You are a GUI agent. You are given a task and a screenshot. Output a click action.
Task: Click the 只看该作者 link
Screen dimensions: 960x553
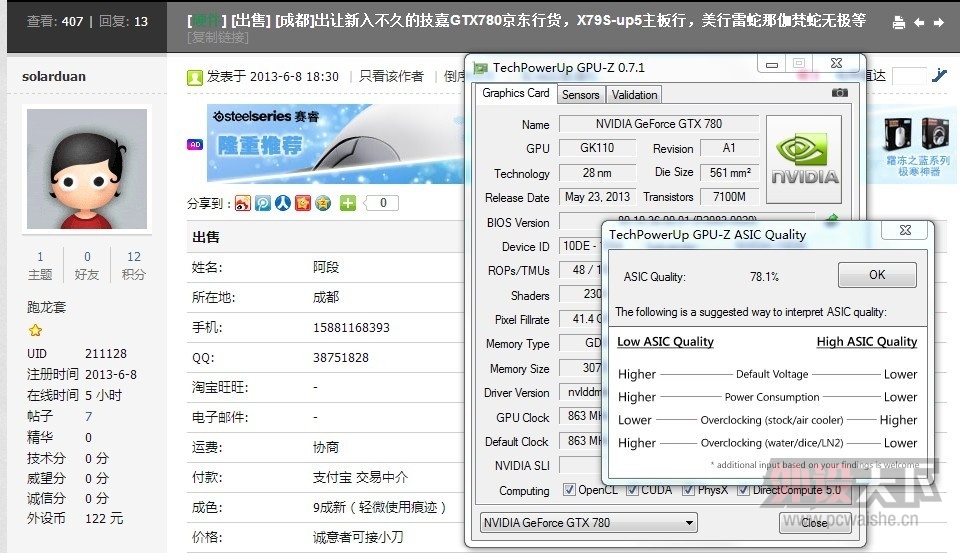[x=391, y=76]
